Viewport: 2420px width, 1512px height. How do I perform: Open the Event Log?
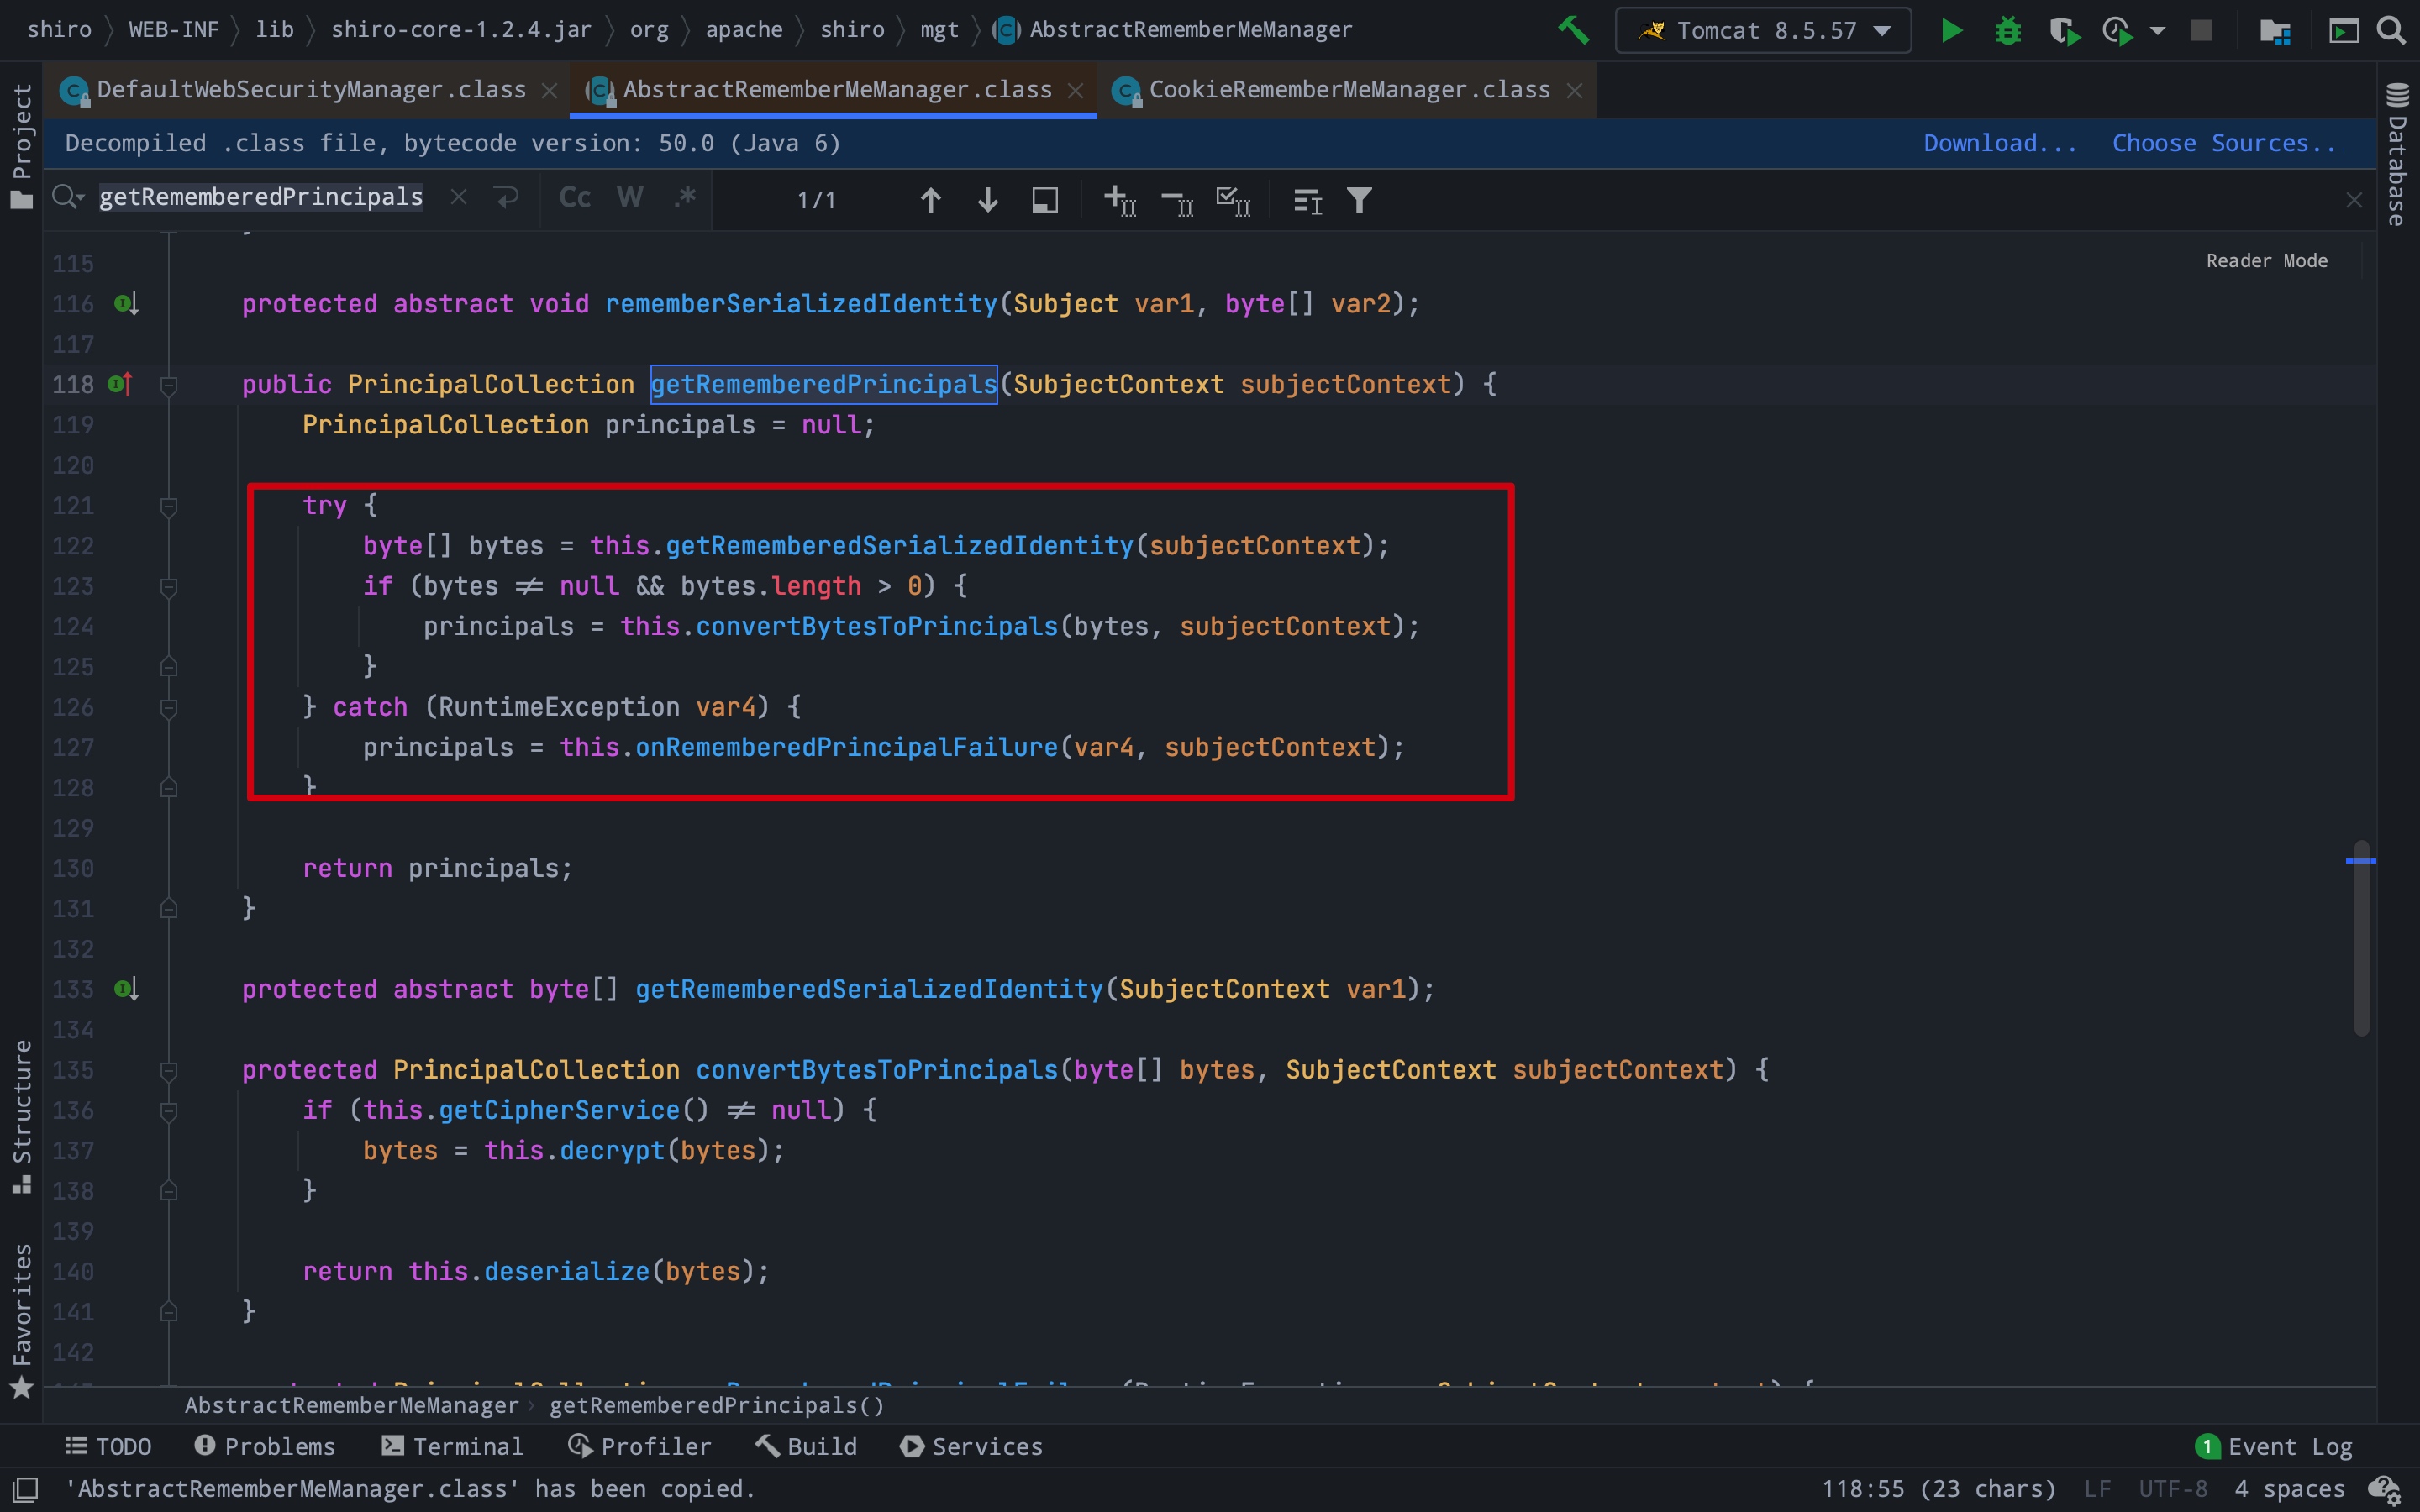pyautogui.click(x=2273, y=1446)
